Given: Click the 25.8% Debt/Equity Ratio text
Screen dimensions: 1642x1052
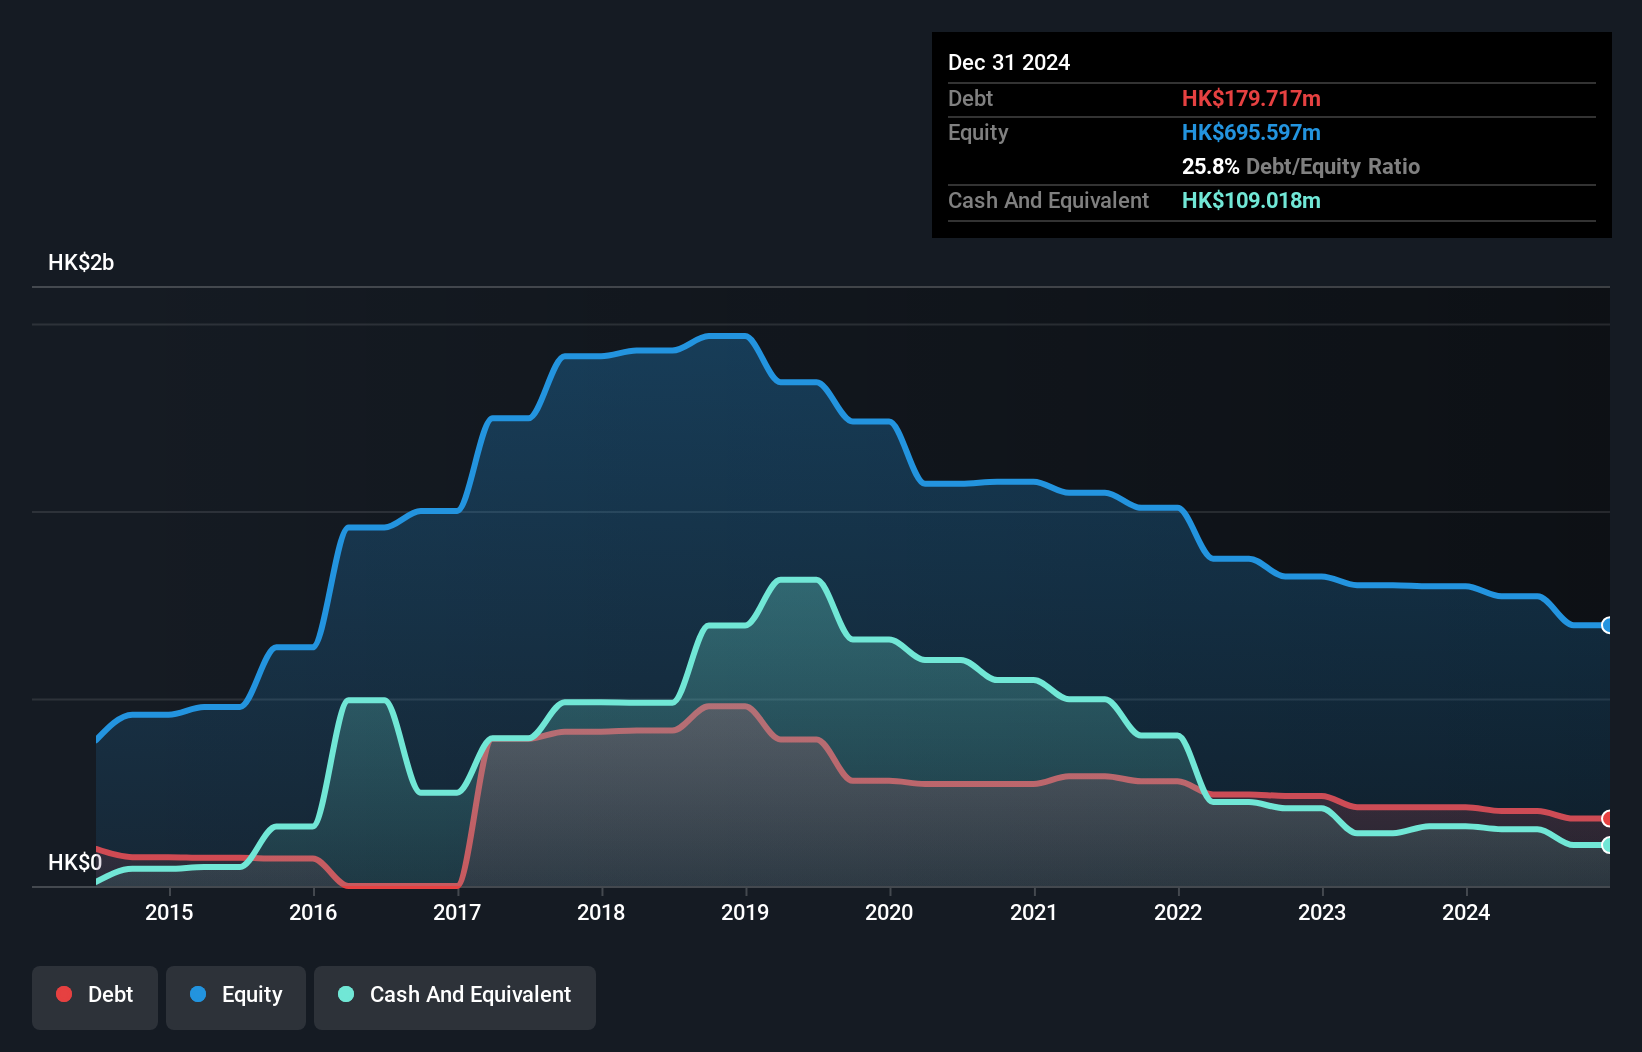Looking at the screenshot, I should point(1301,166).
